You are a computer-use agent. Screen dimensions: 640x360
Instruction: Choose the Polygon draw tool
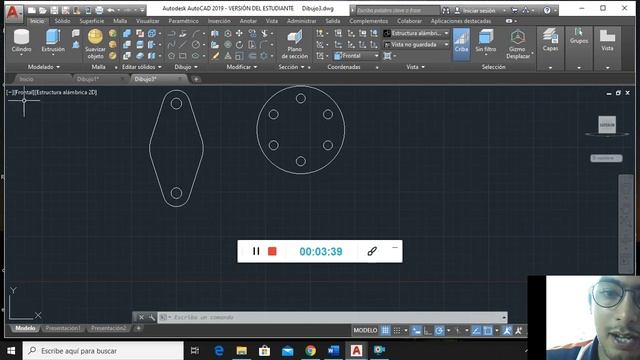click(171, 56)
